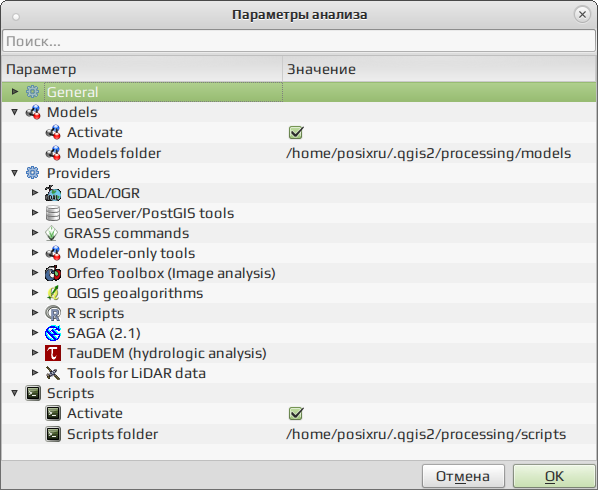
Task: Click the QGIS geoalgorithms icon
Action: [x=53, y=293]
